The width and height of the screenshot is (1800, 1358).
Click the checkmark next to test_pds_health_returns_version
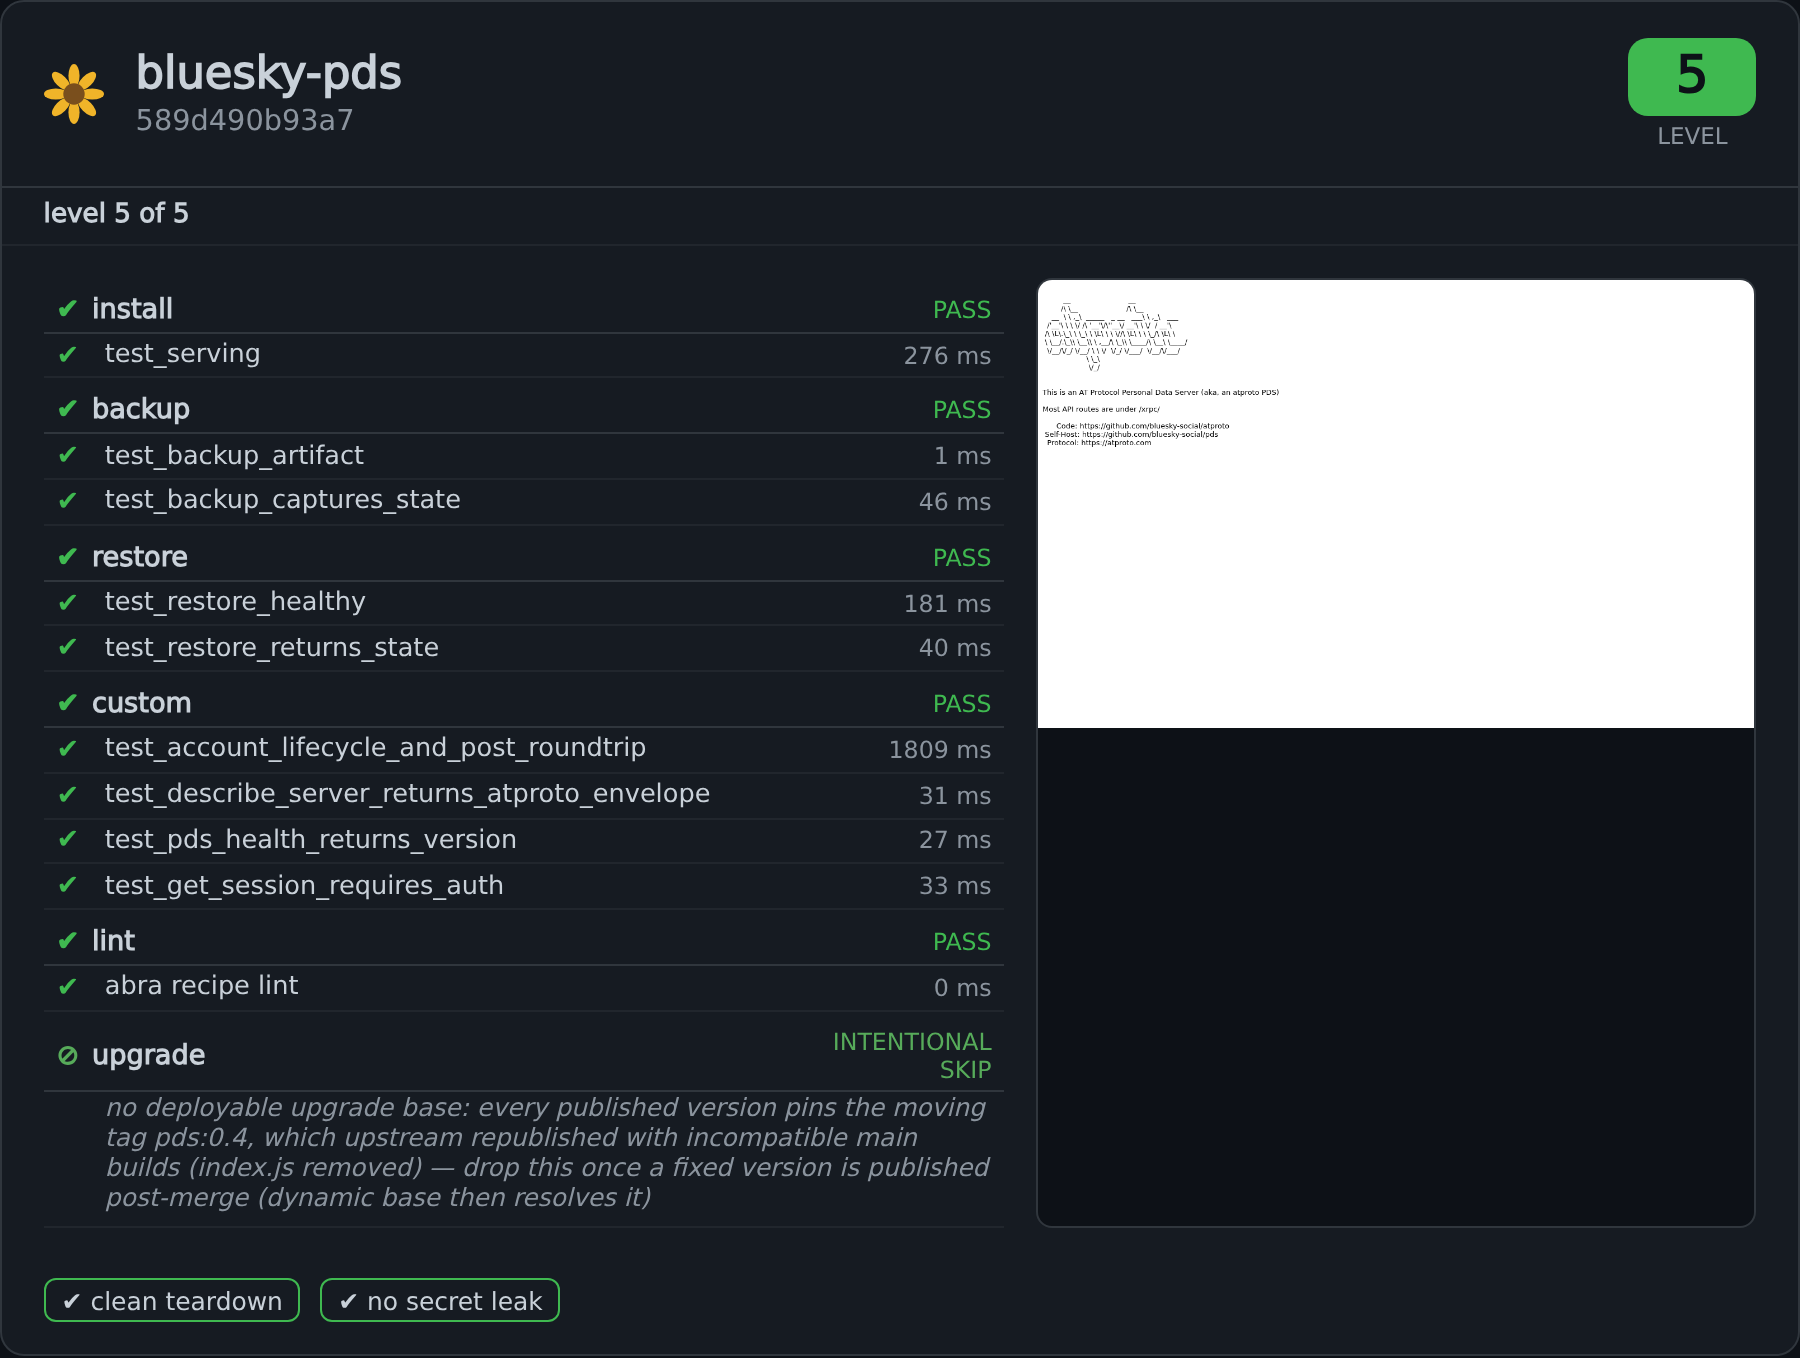point(68,839)
